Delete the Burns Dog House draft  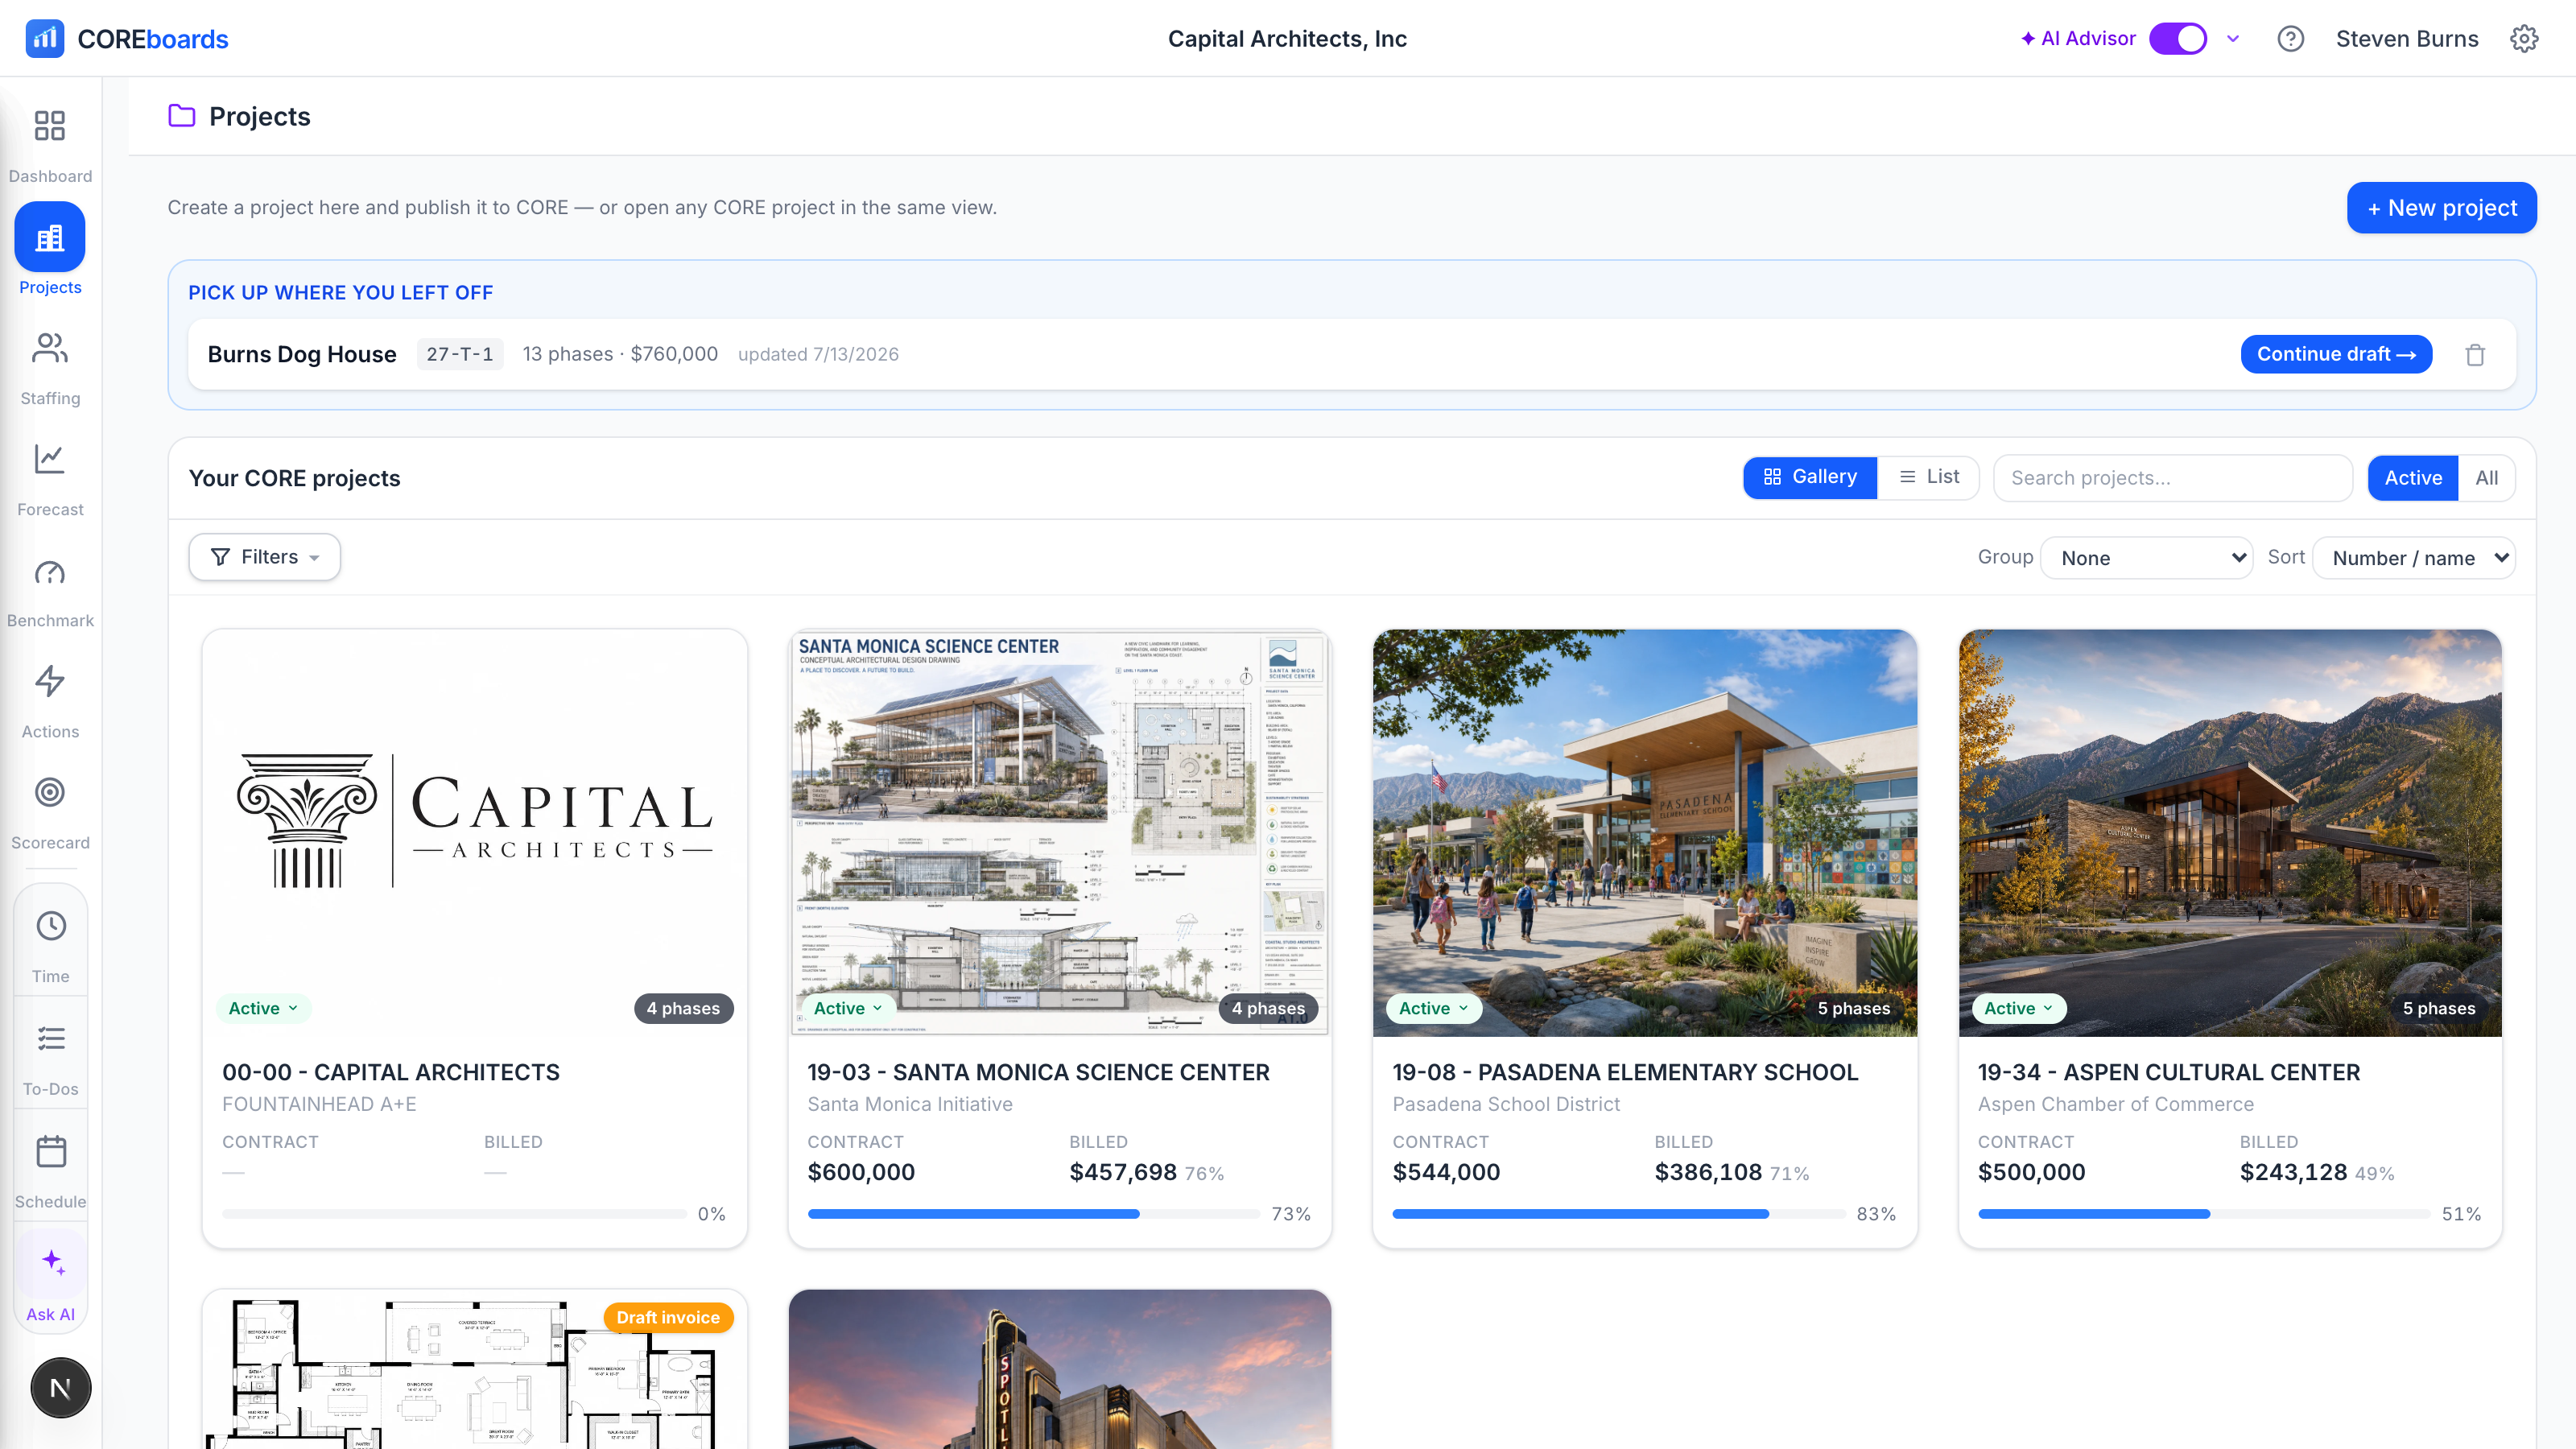(2475, 355)
